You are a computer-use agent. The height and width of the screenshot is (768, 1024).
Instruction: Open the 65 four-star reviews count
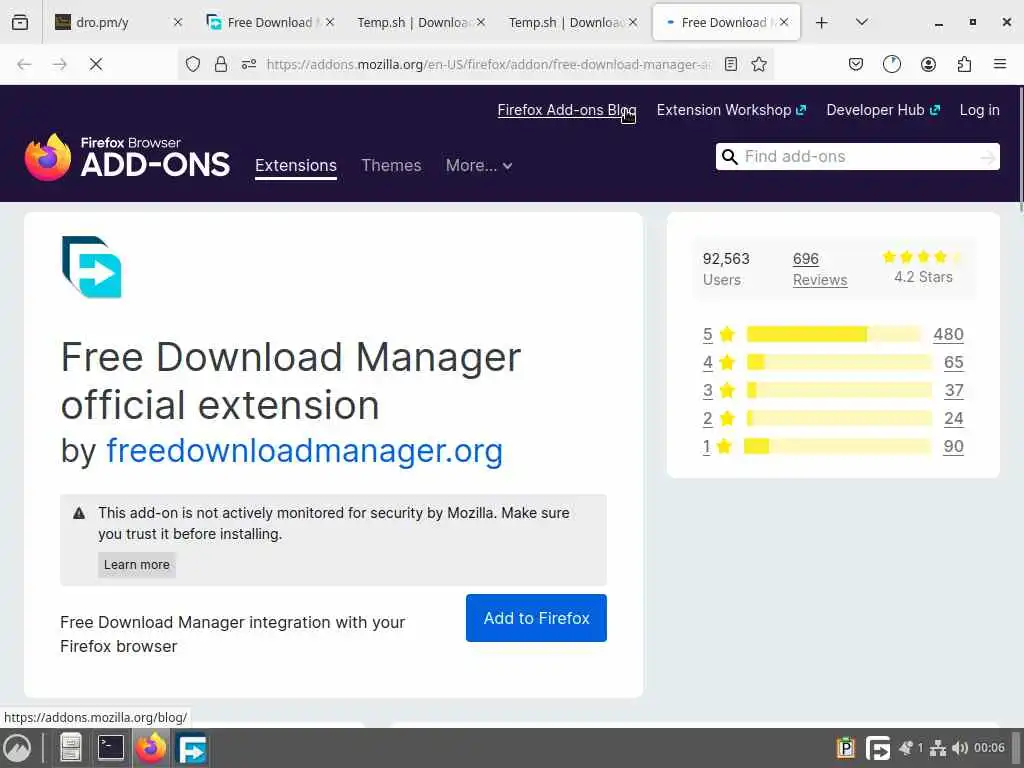coord(953,362)
